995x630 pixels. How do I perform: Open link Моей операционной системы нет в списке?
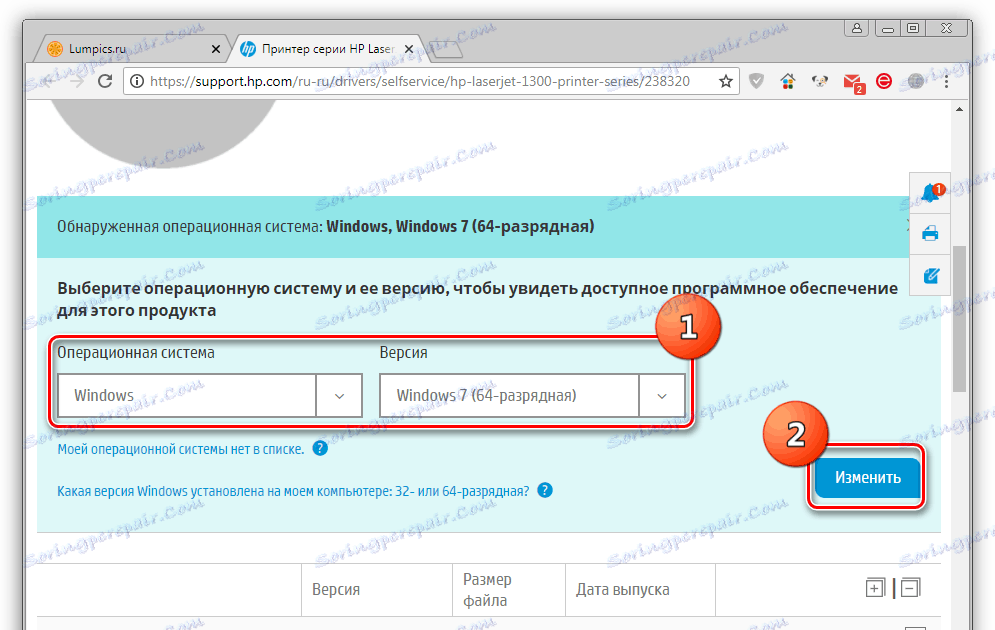click(x=181, y=449)
